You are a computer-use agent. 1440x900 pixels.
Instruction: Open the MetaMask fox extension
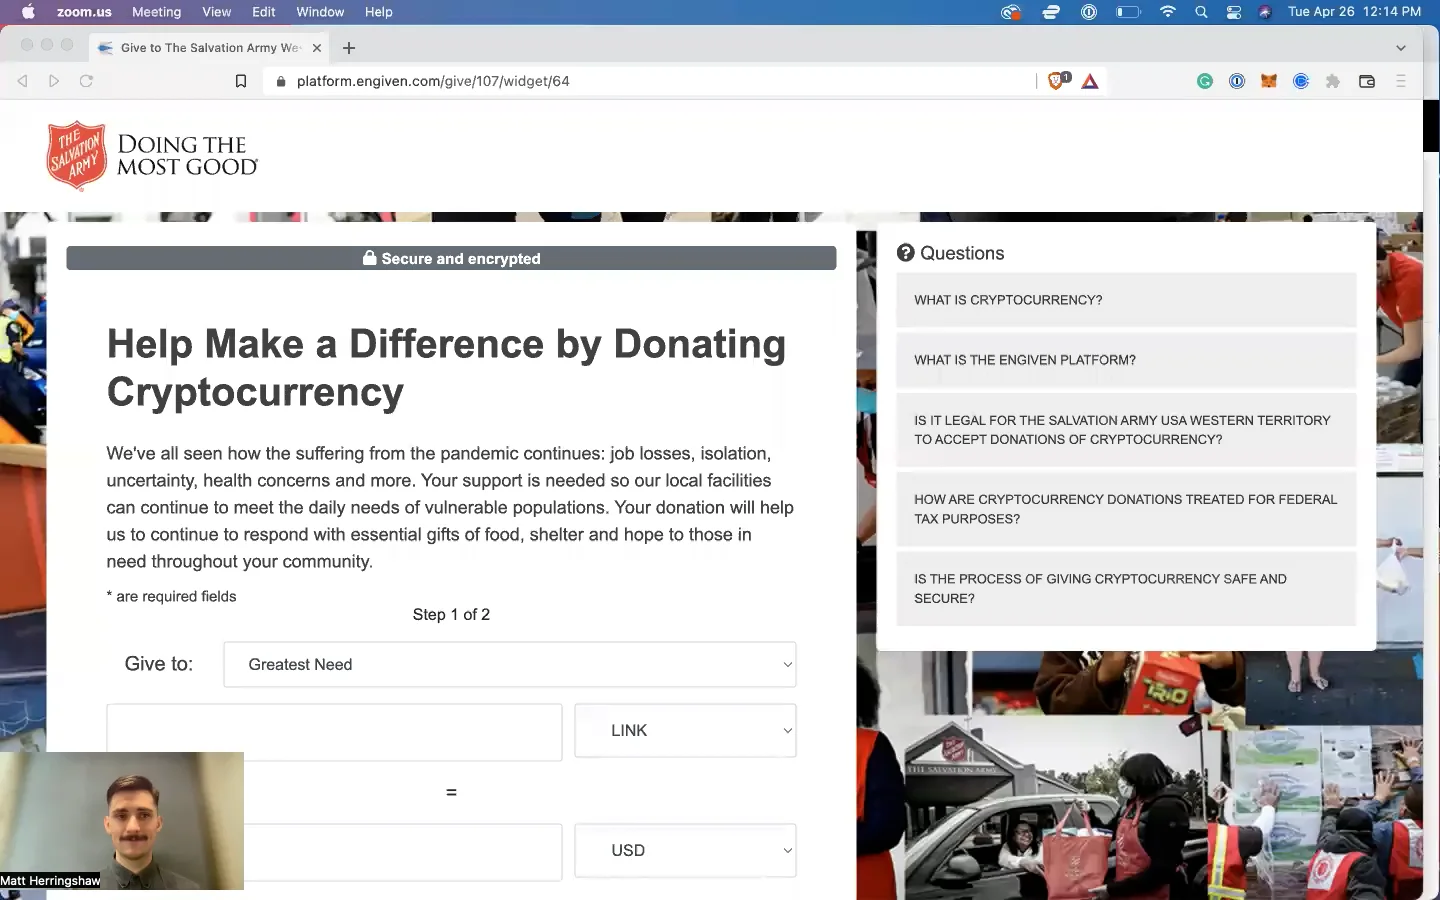click(1269, 81)
